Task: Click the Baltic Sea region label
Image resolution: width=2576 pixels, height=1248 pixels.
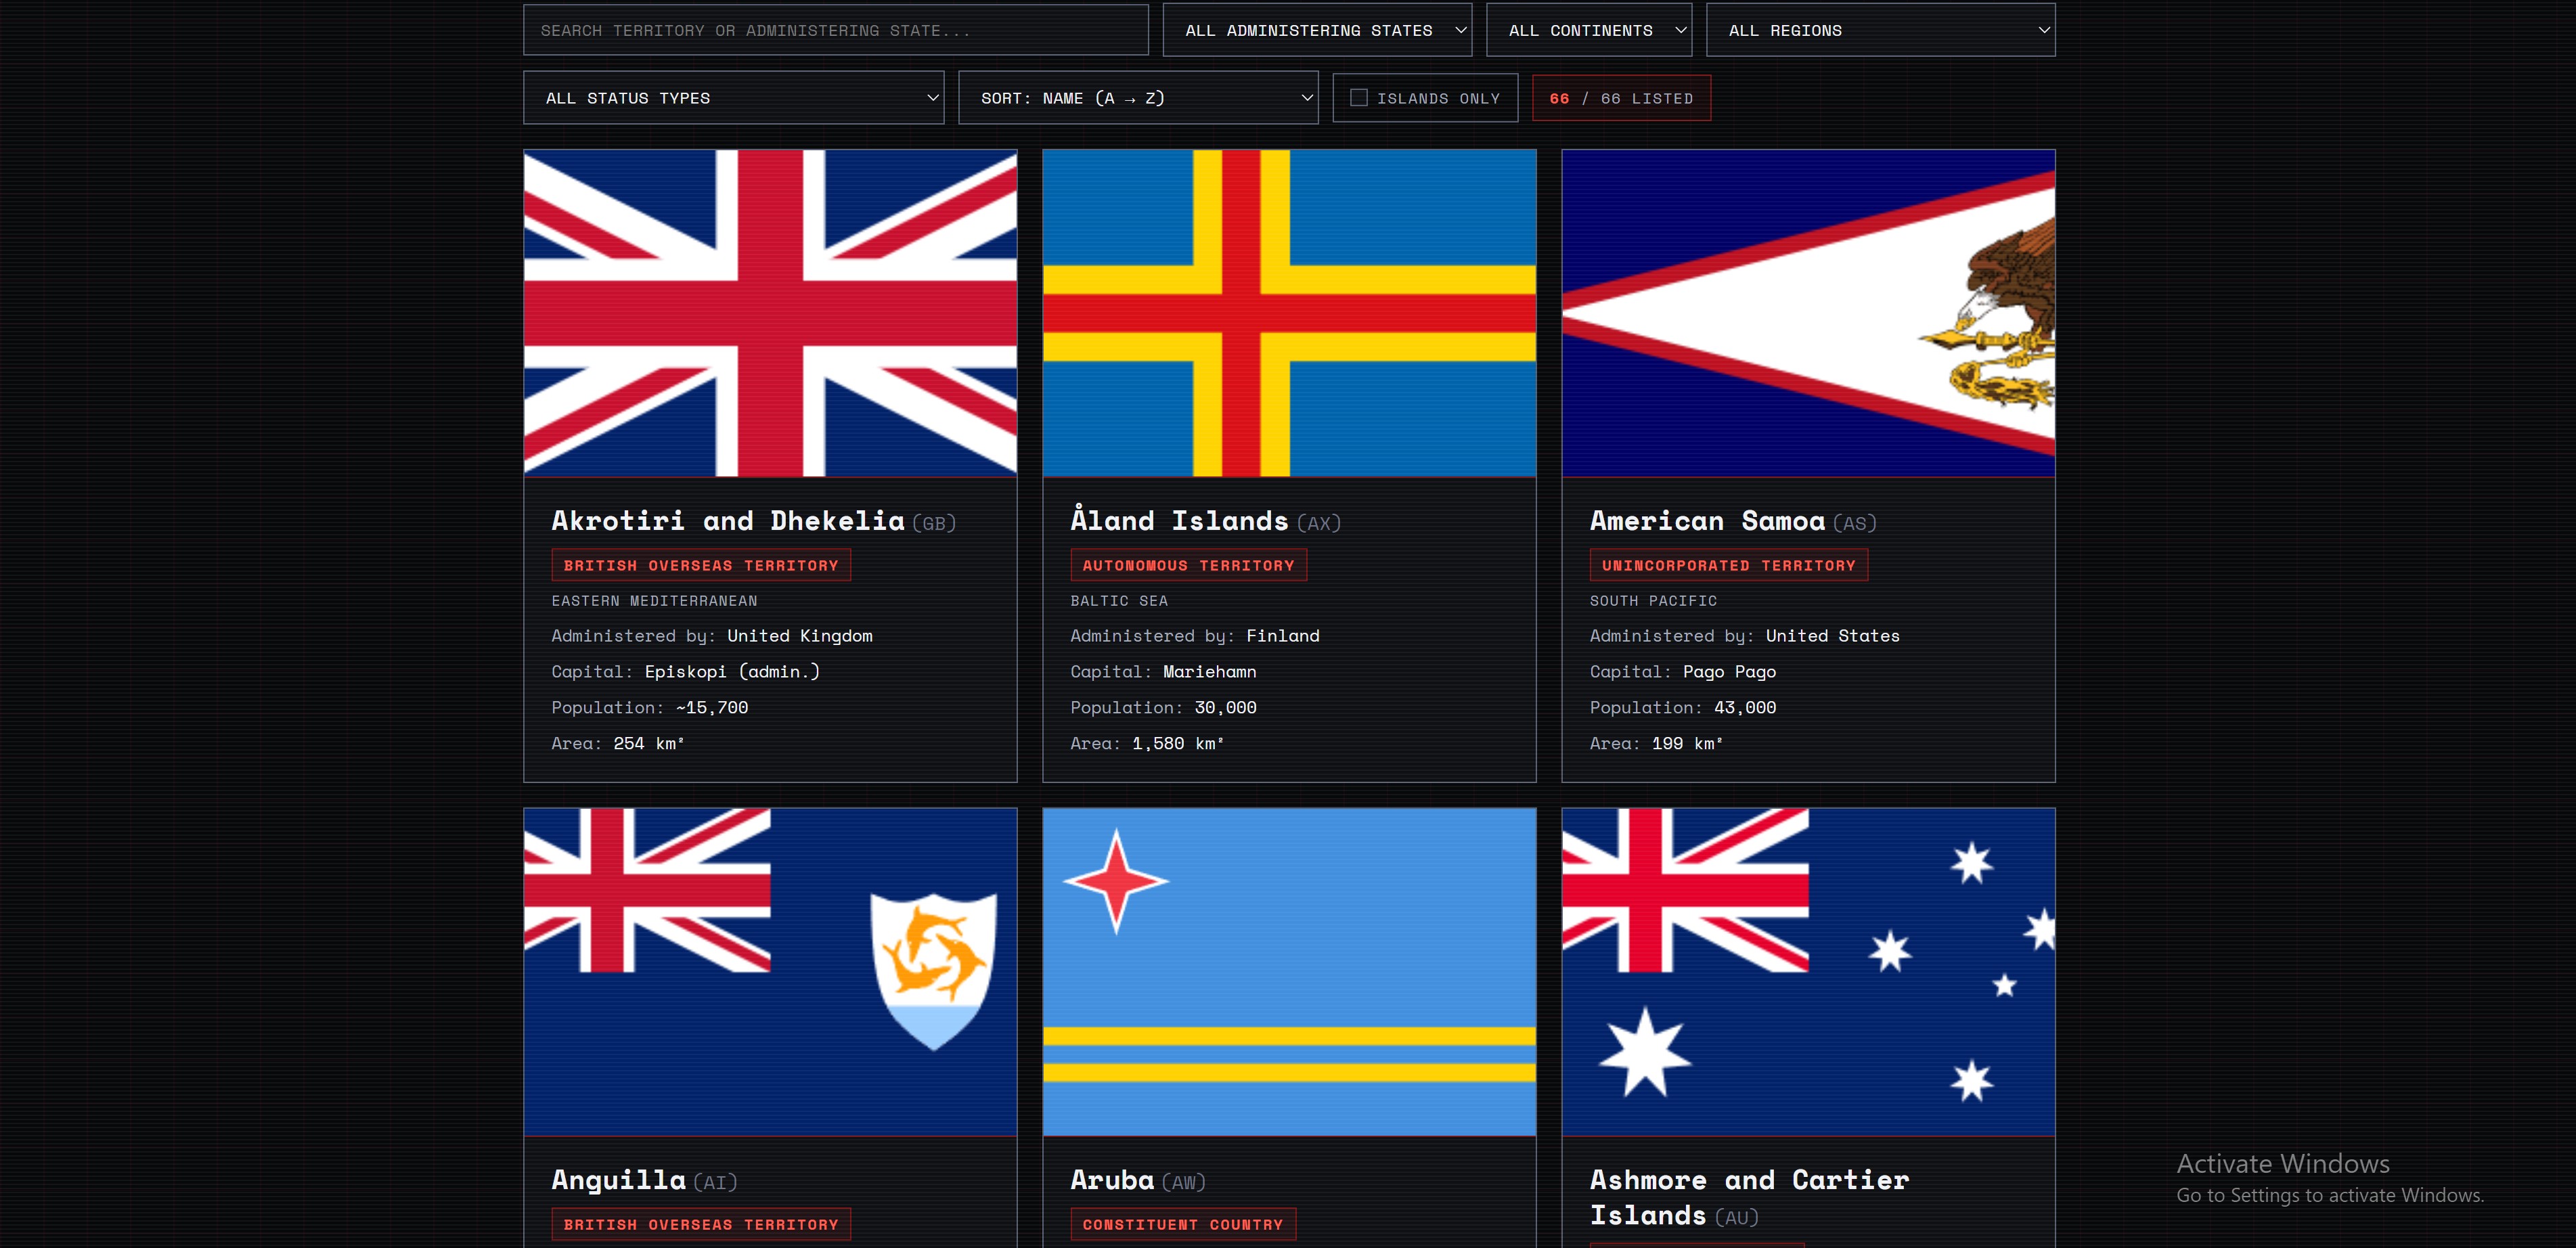Action: pyautogui.click(x=1119, y=601)
